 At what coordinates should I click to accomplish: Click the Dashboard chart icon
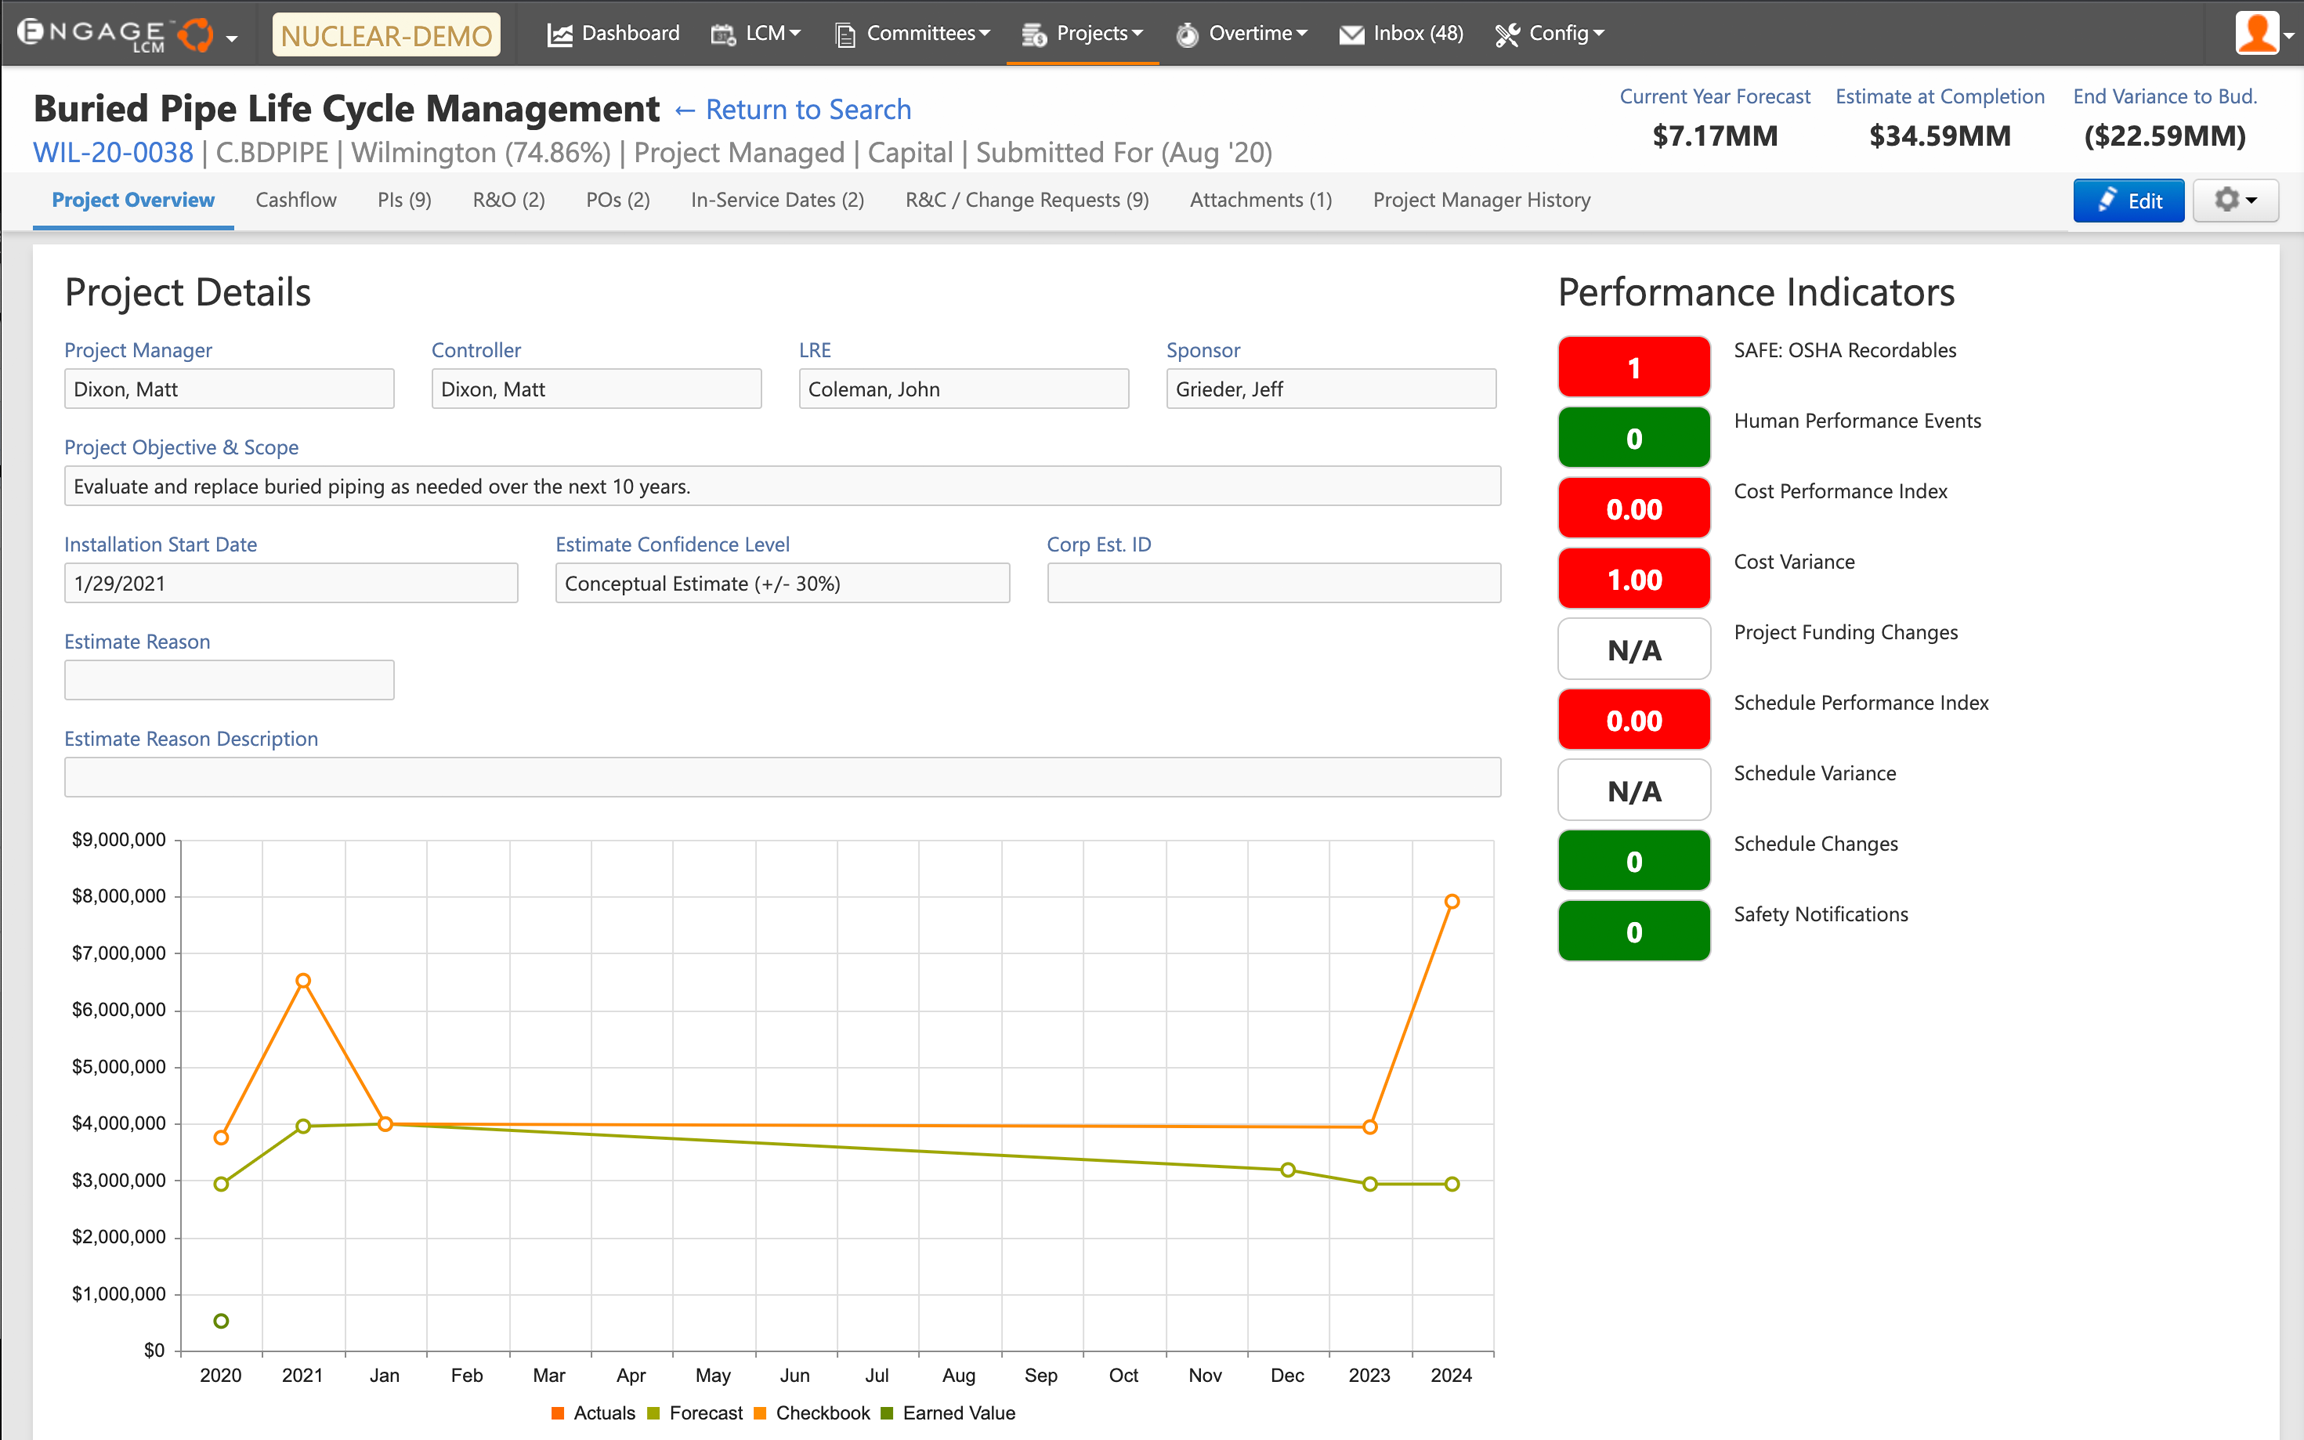pyautogui.click(x=560, y=35)
